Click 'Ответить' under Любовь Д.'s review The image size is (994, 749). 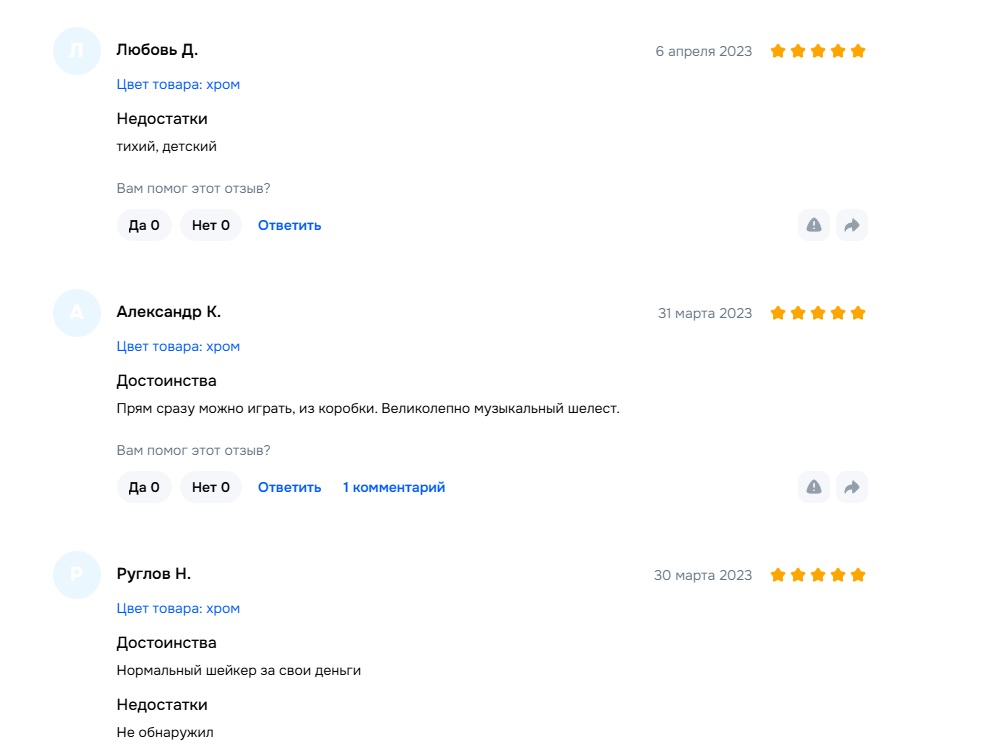click(x=289, y=225)
